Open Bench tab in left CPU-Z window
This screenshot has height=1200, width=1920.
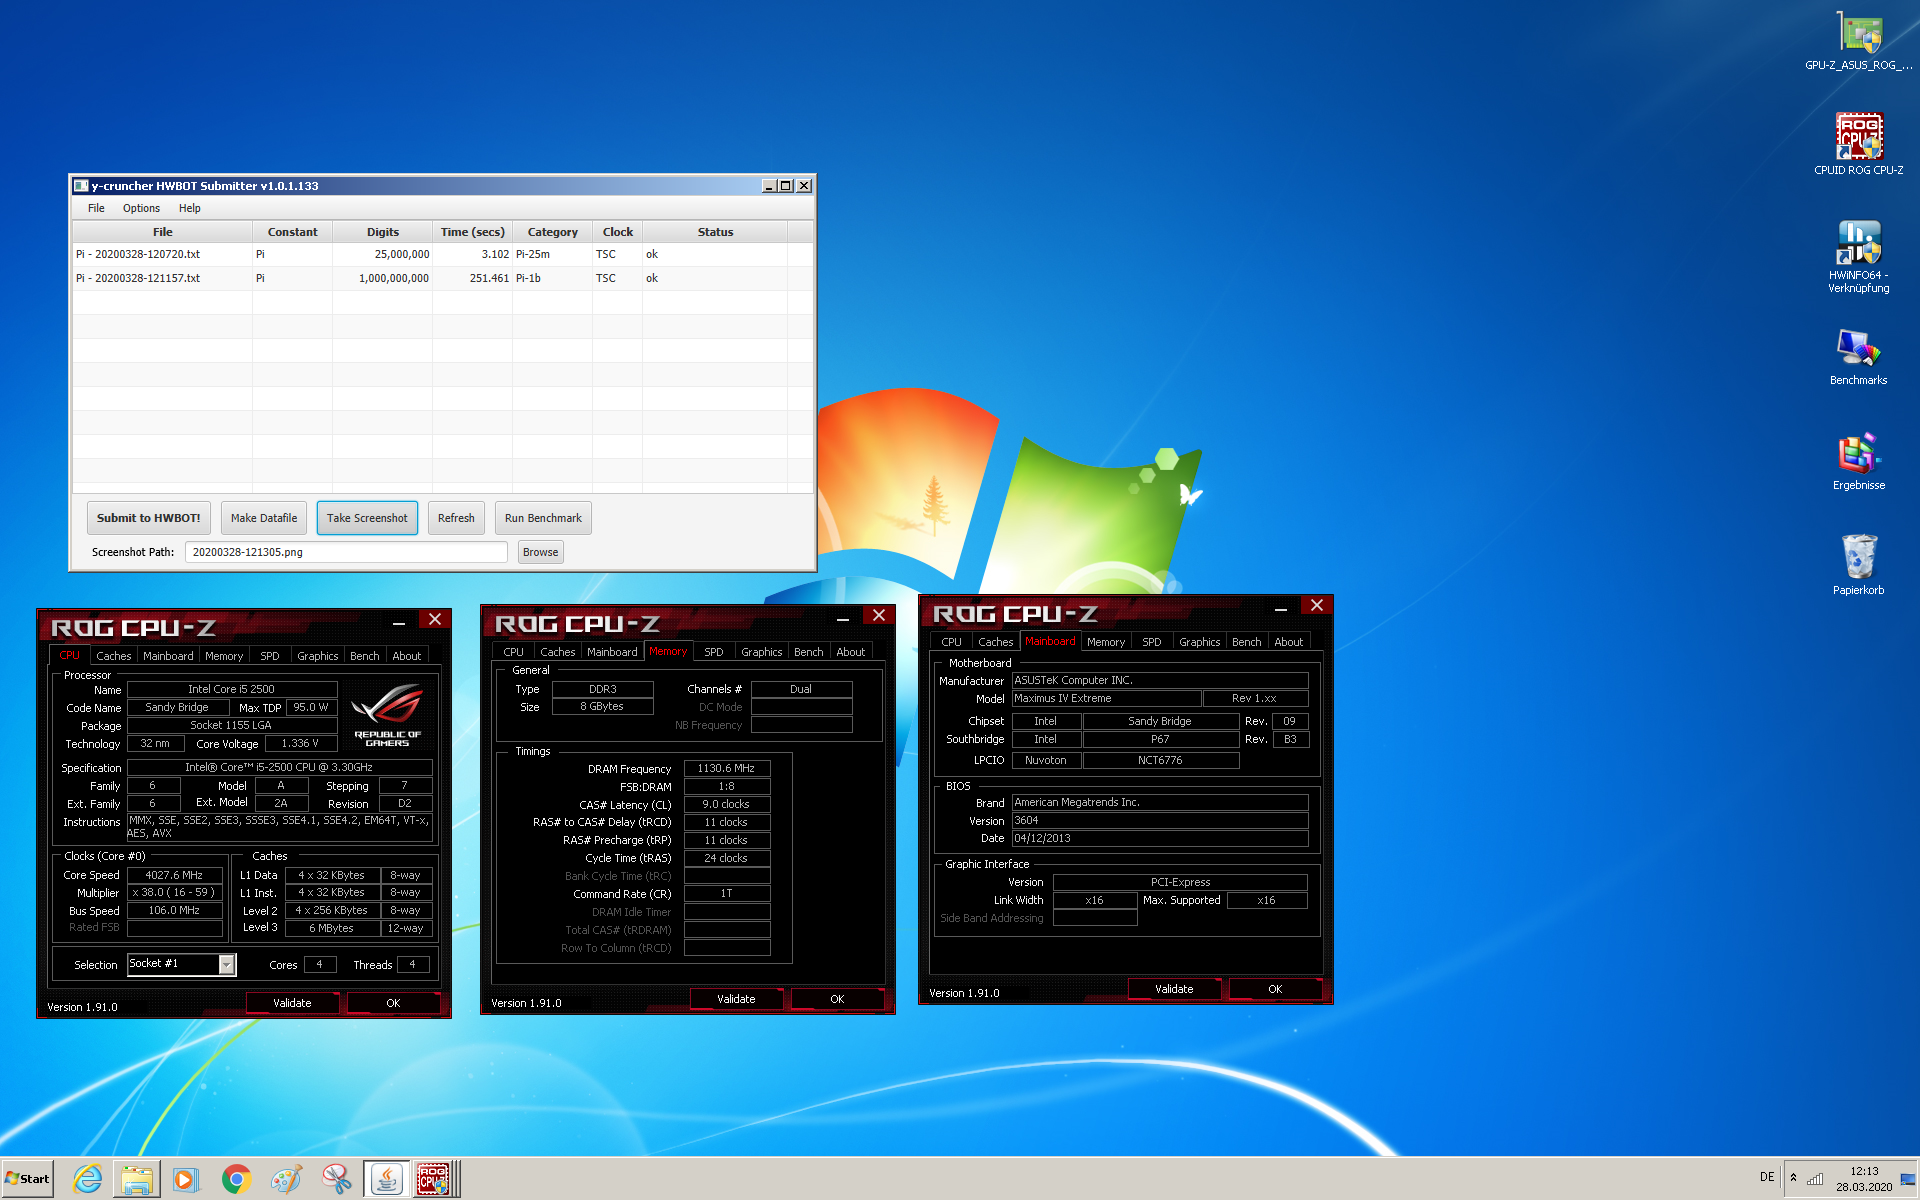tap(365, 656)
